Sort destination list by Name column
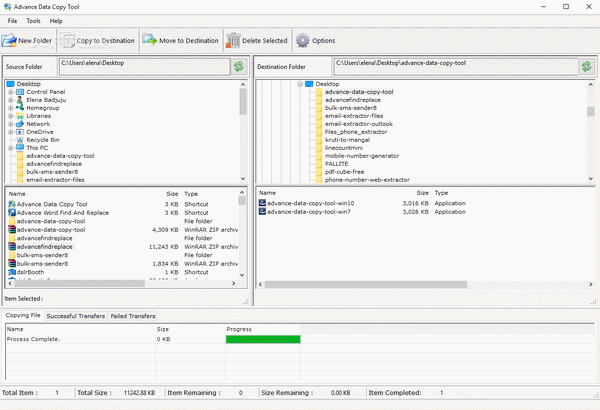This screenshot has height=410, width=600. coord(267,193)
